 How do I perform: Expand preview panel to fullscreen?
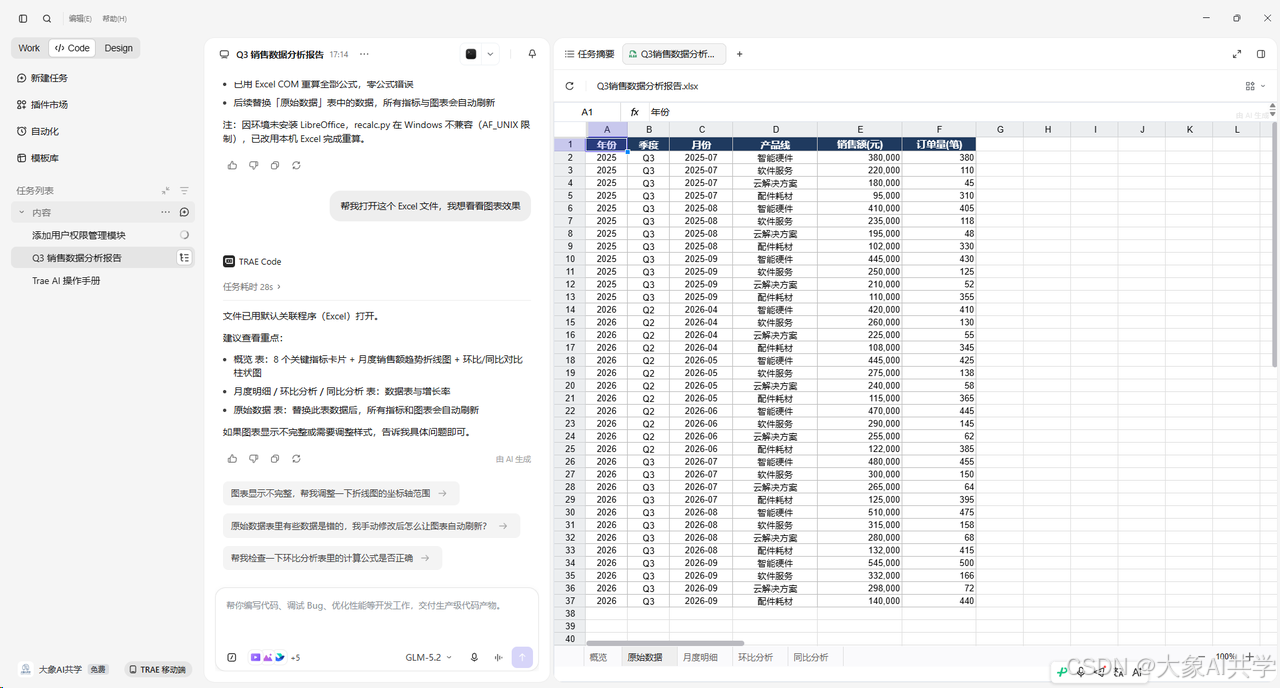1237,54
